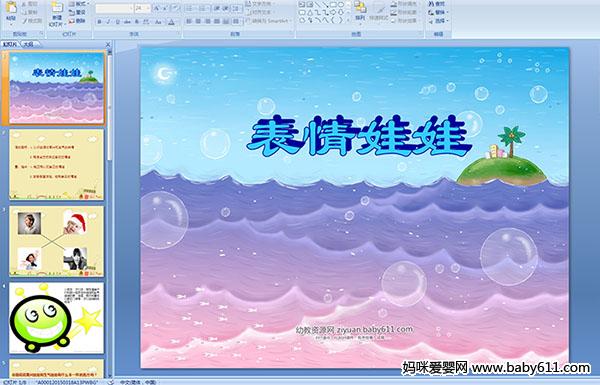Toggle underline formatting
The image size is (600, 385).
117,22
